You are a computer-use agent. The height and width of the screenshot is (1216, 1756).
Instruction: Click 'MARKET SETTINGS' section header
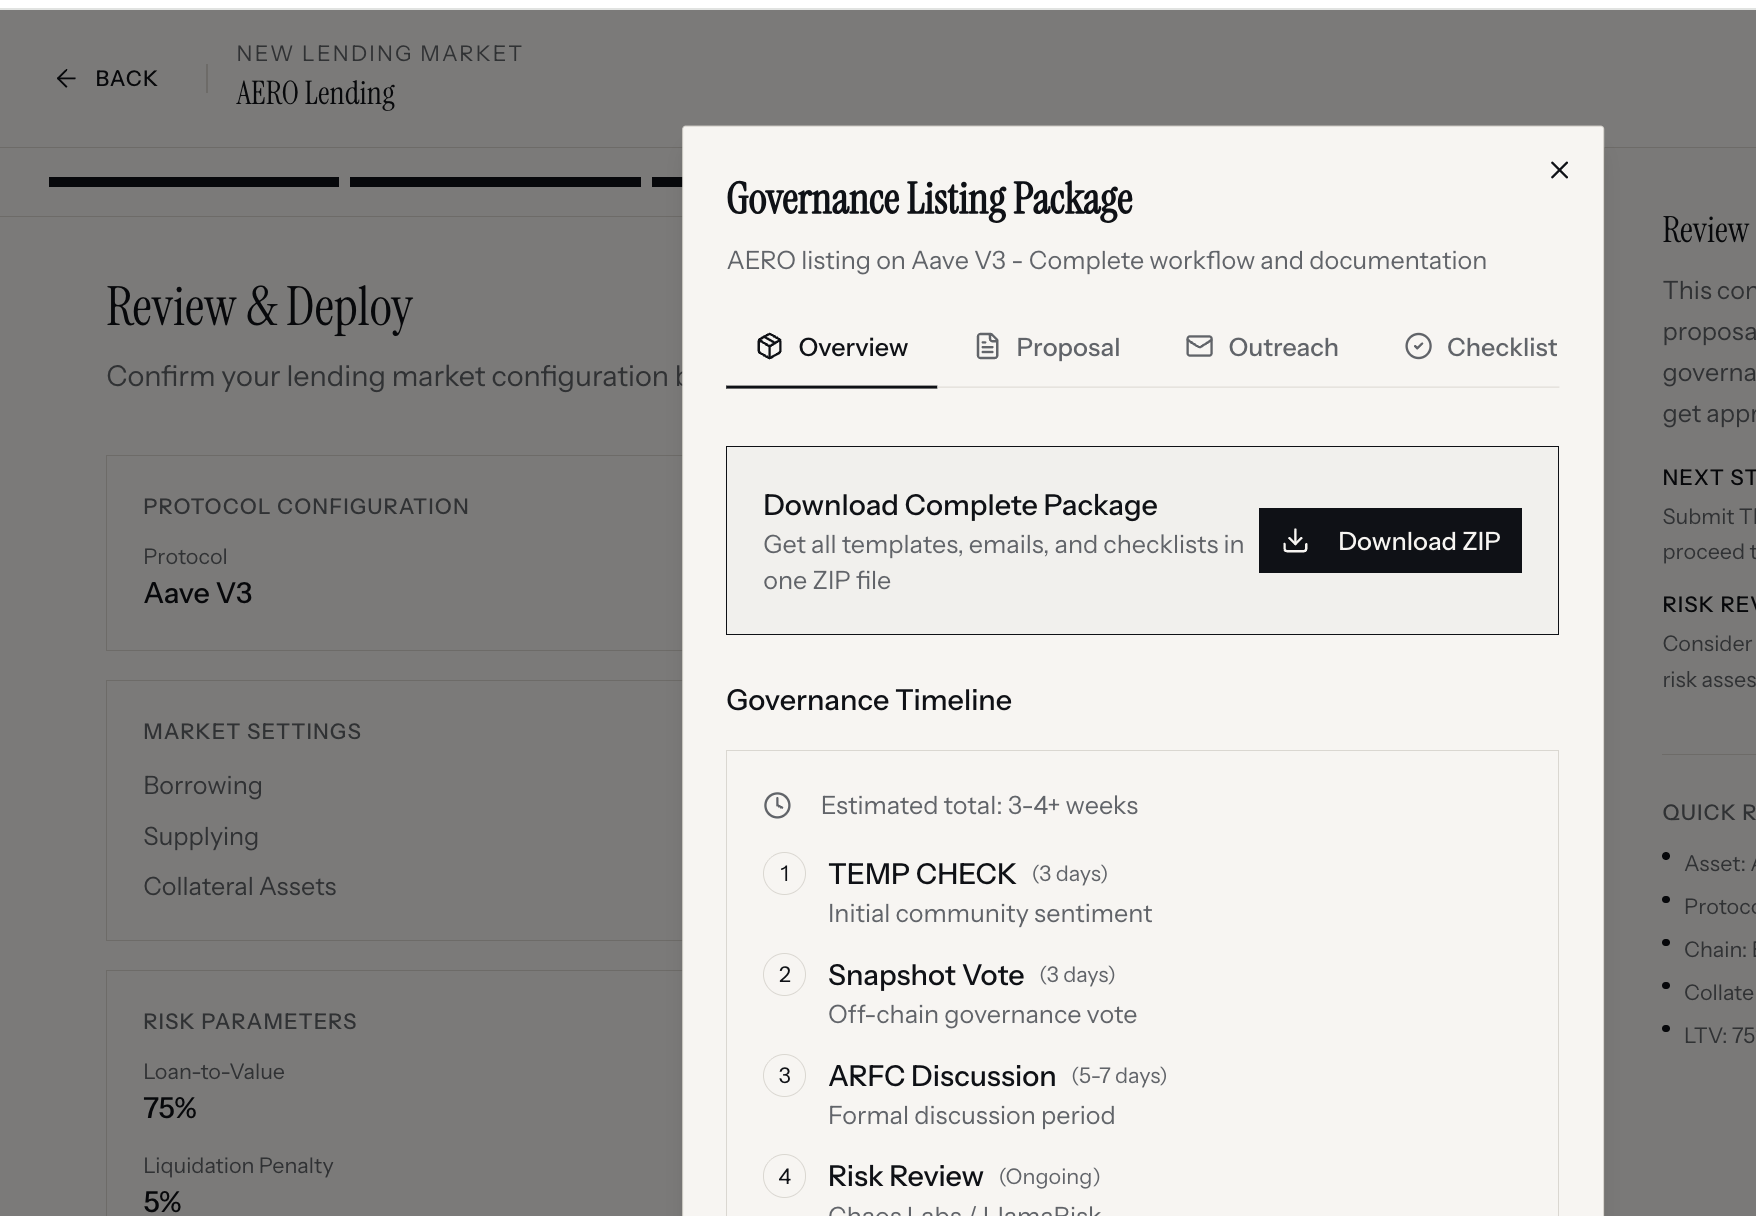click(252, 732)
